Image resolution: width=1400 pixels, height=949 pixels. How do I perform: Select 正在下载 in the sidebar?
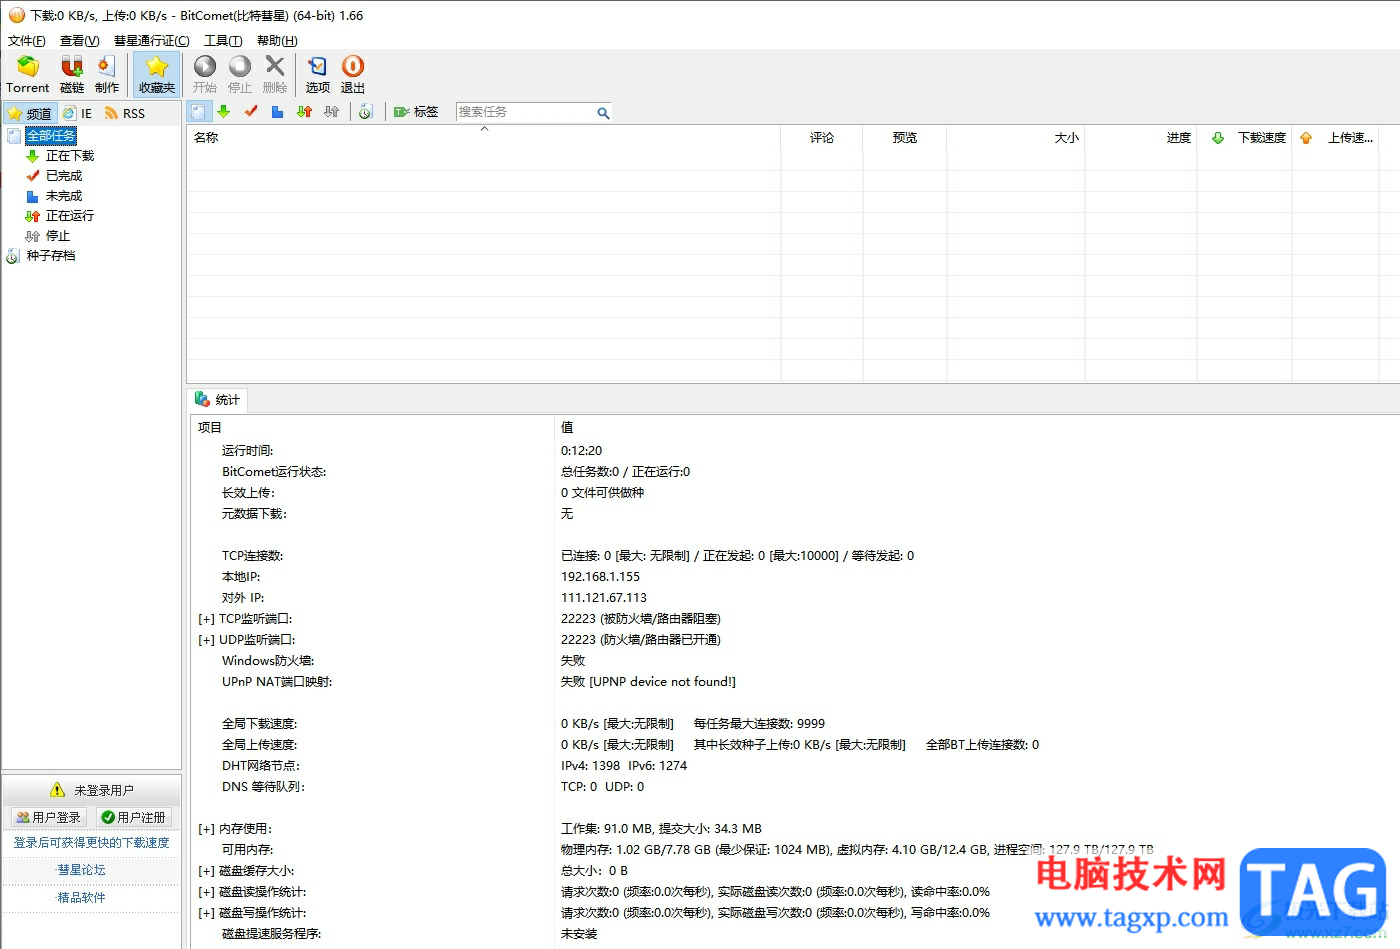pyautogui.click(x=70, y=156)
